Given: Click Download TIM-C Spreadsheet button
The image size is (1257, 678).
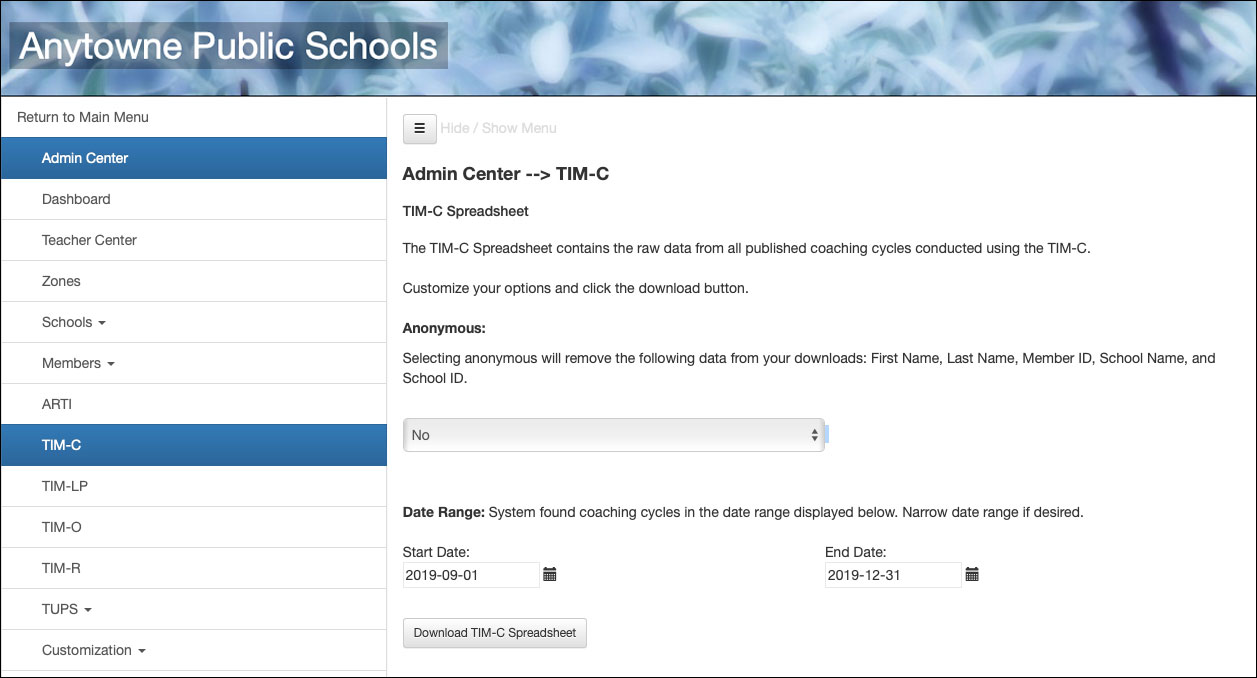Looking at the screenshot, I should point(495,633).
